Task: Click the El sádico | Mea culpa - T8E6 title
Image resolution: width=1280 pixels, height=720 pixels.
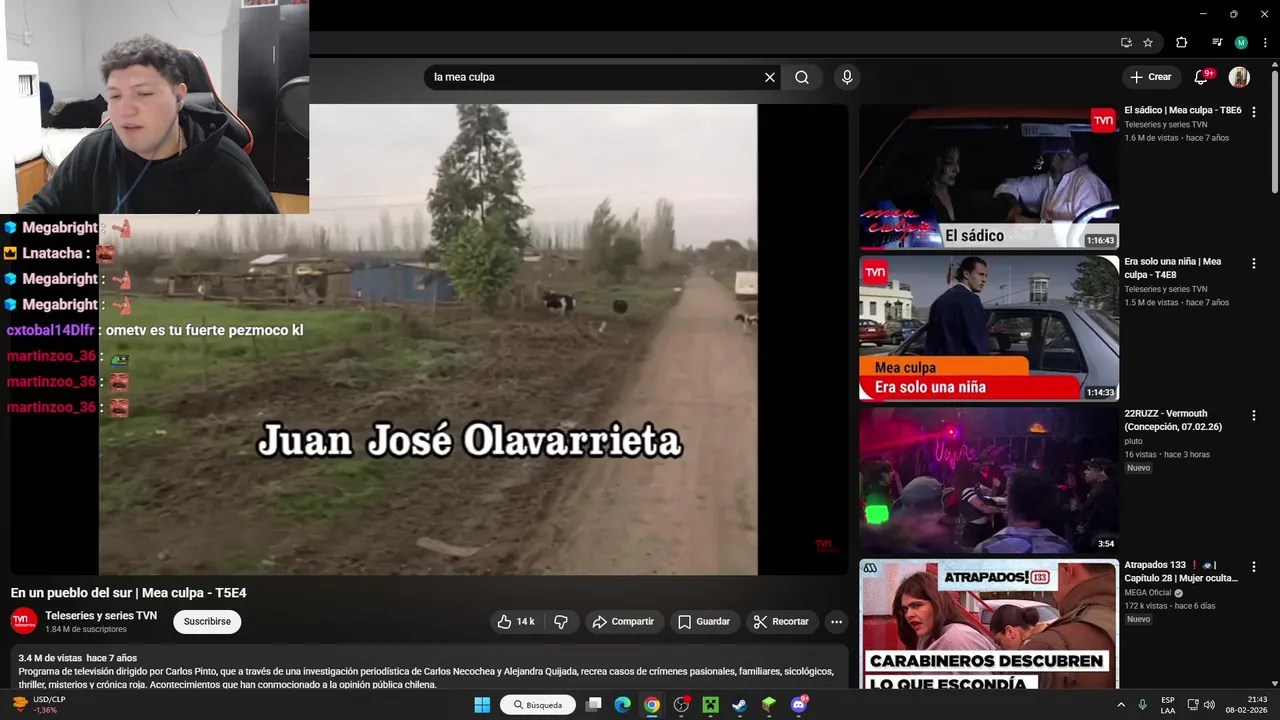Action: click(x=1183, y=110)
